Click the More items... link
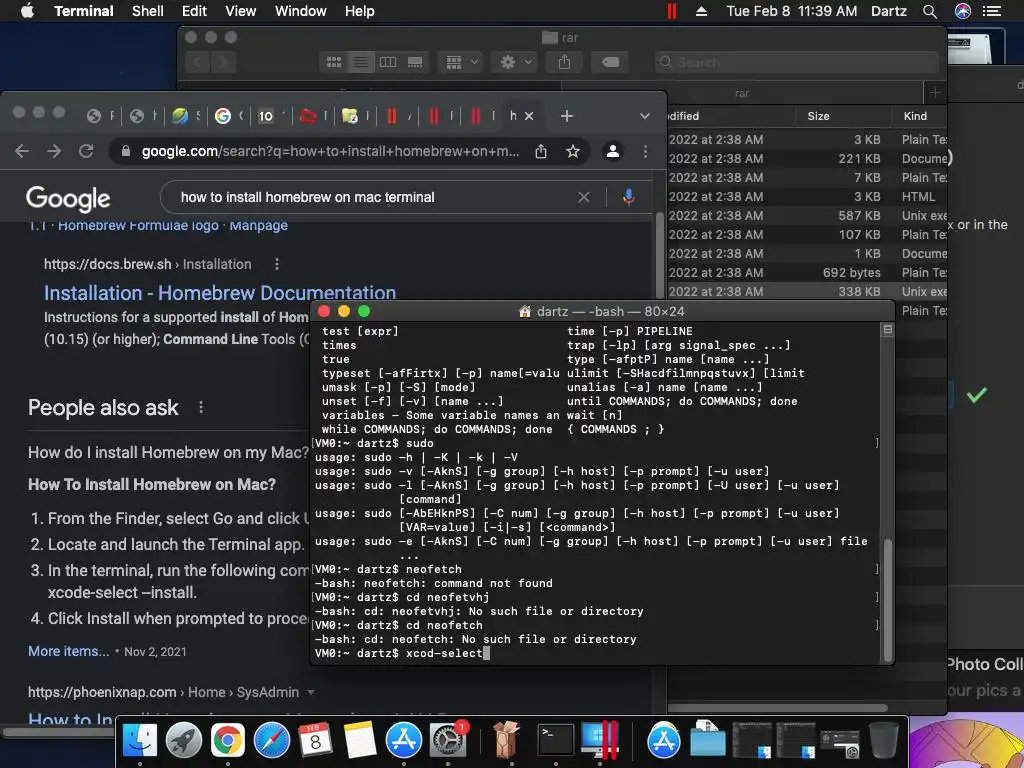Screen dimensions: 1024x768 click(x=69, y=651)
